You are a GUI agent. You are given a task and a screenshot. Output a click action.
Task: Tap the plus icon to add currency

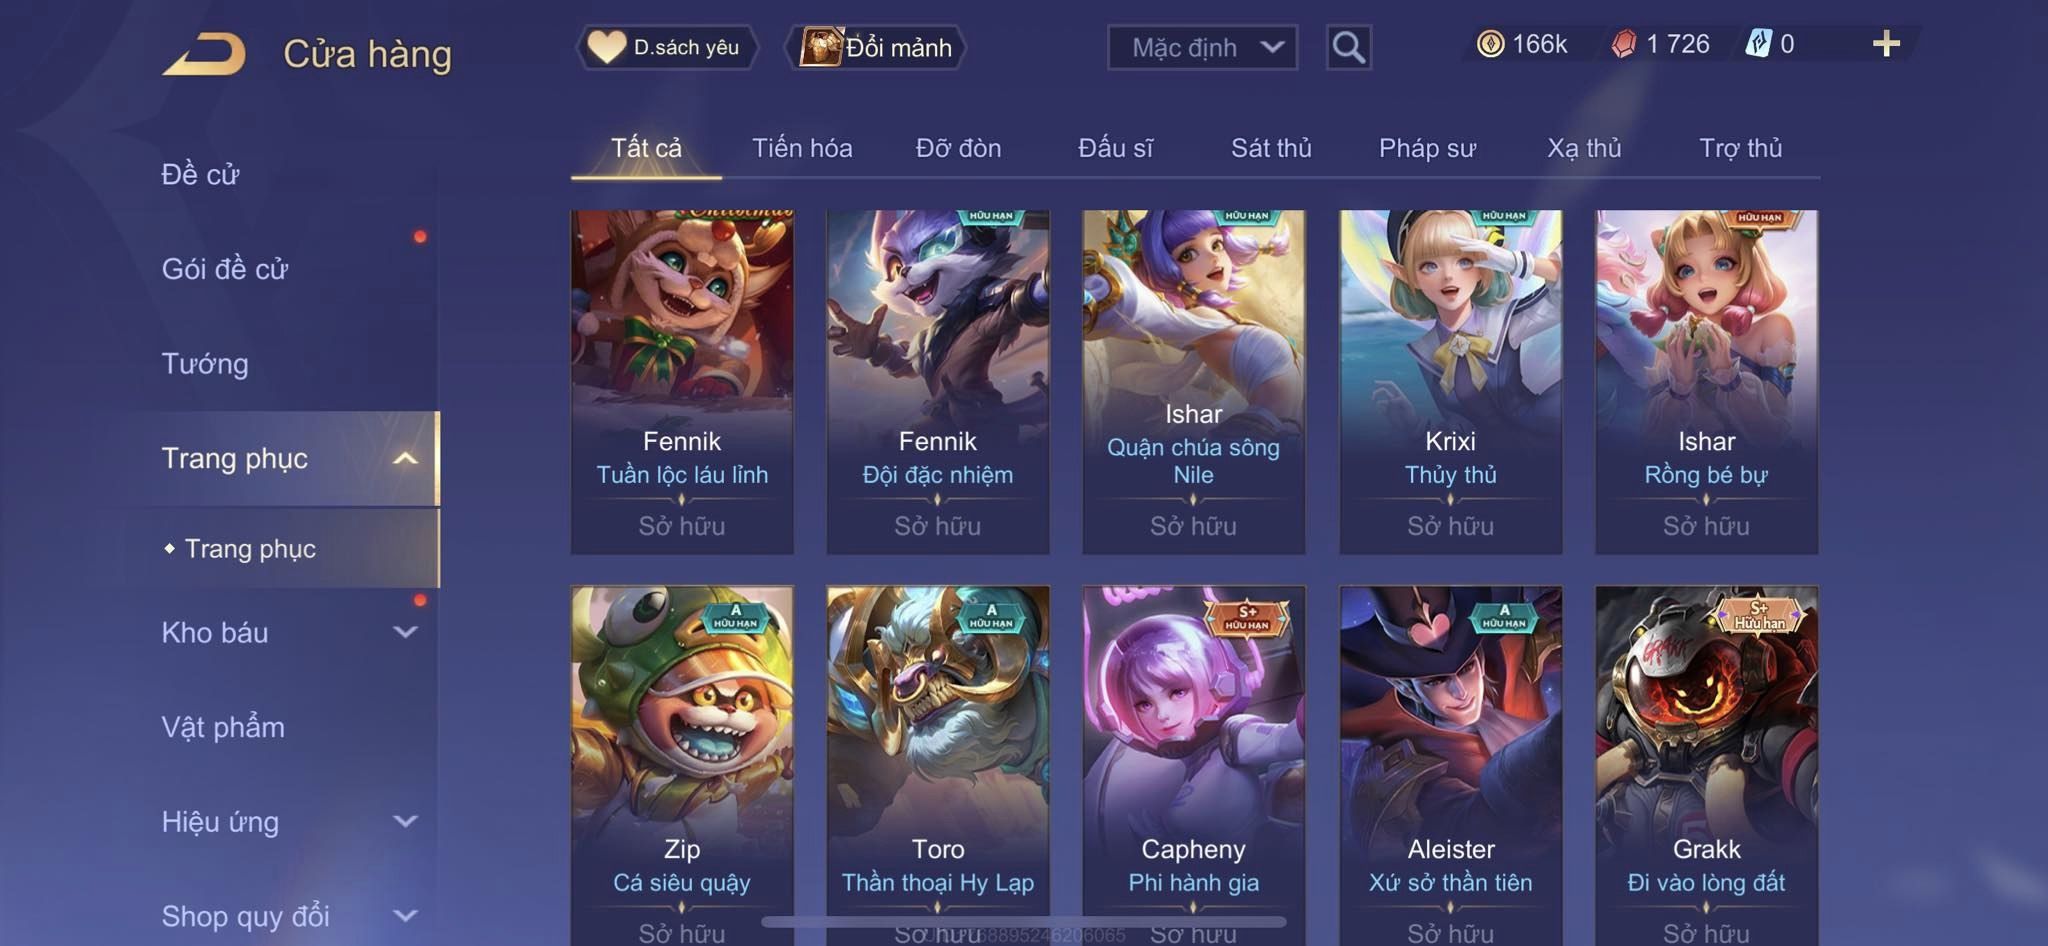(x=1886, y=43)
